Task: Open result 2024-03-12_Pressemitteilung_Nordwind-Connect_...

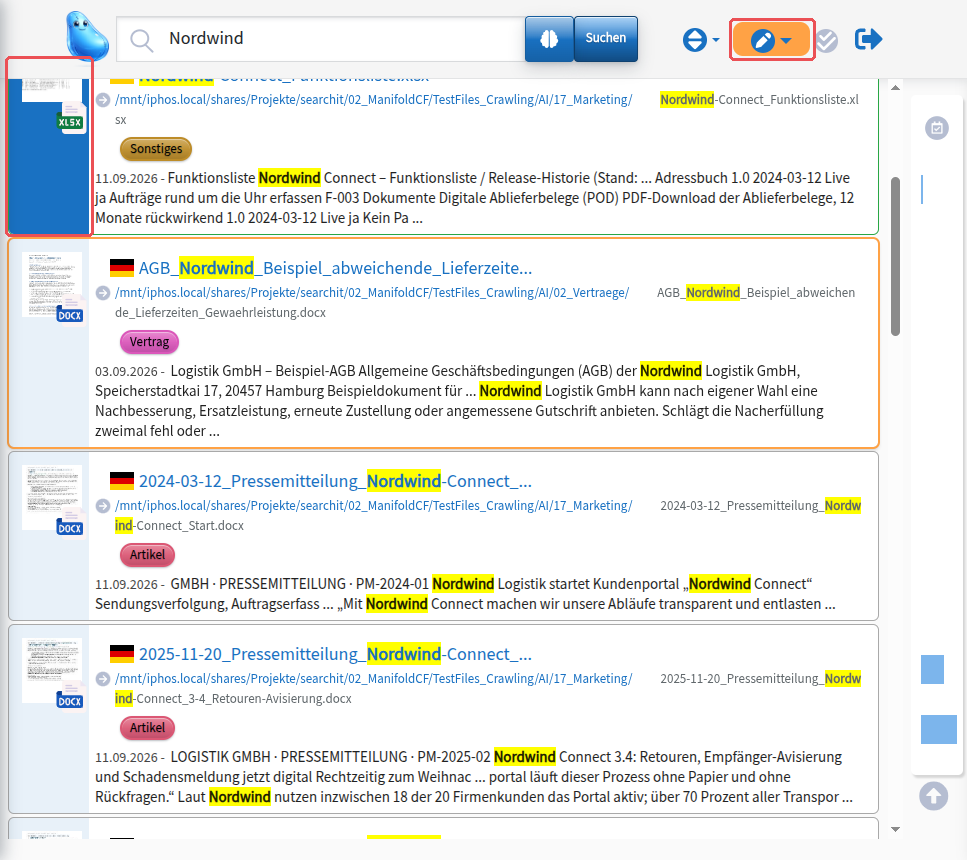Action: pyautogui.click(x=335, y=481)
